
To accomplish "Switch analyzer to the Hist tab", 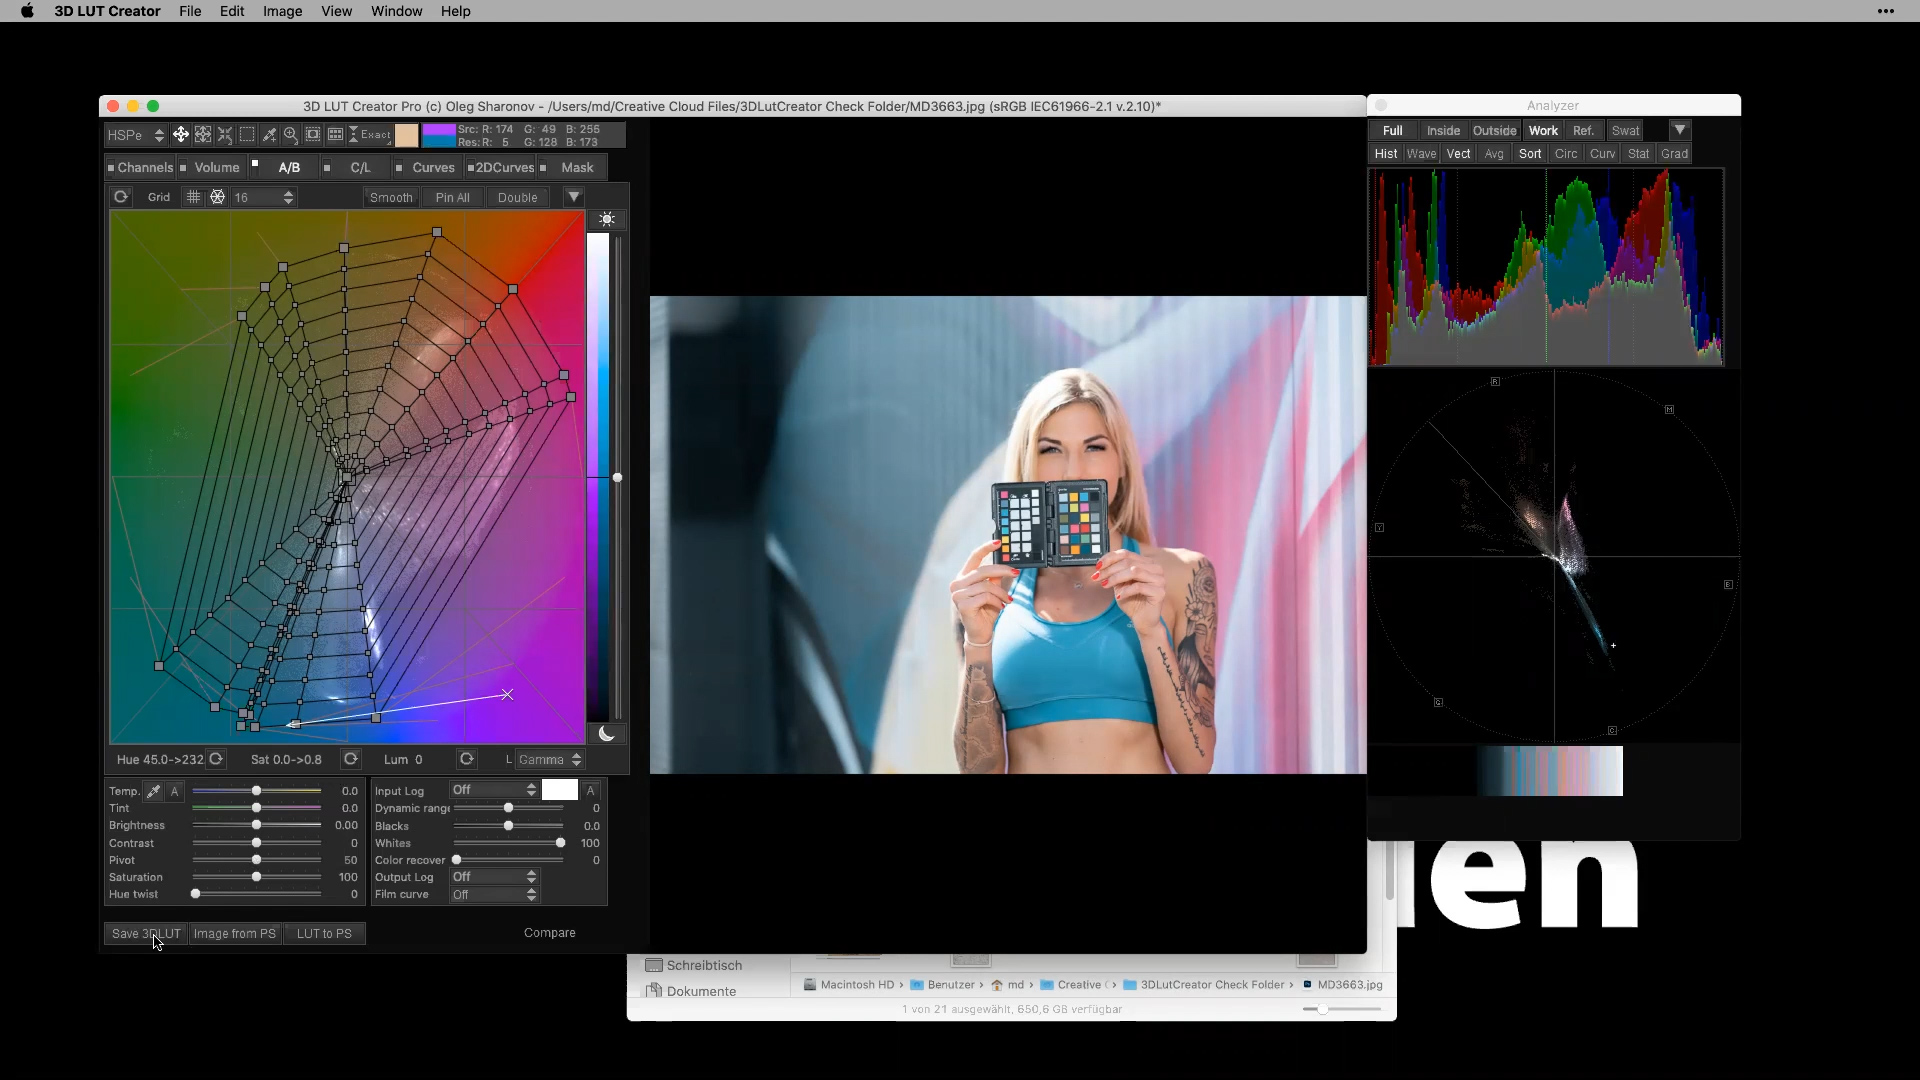I will pos(1386,154).
